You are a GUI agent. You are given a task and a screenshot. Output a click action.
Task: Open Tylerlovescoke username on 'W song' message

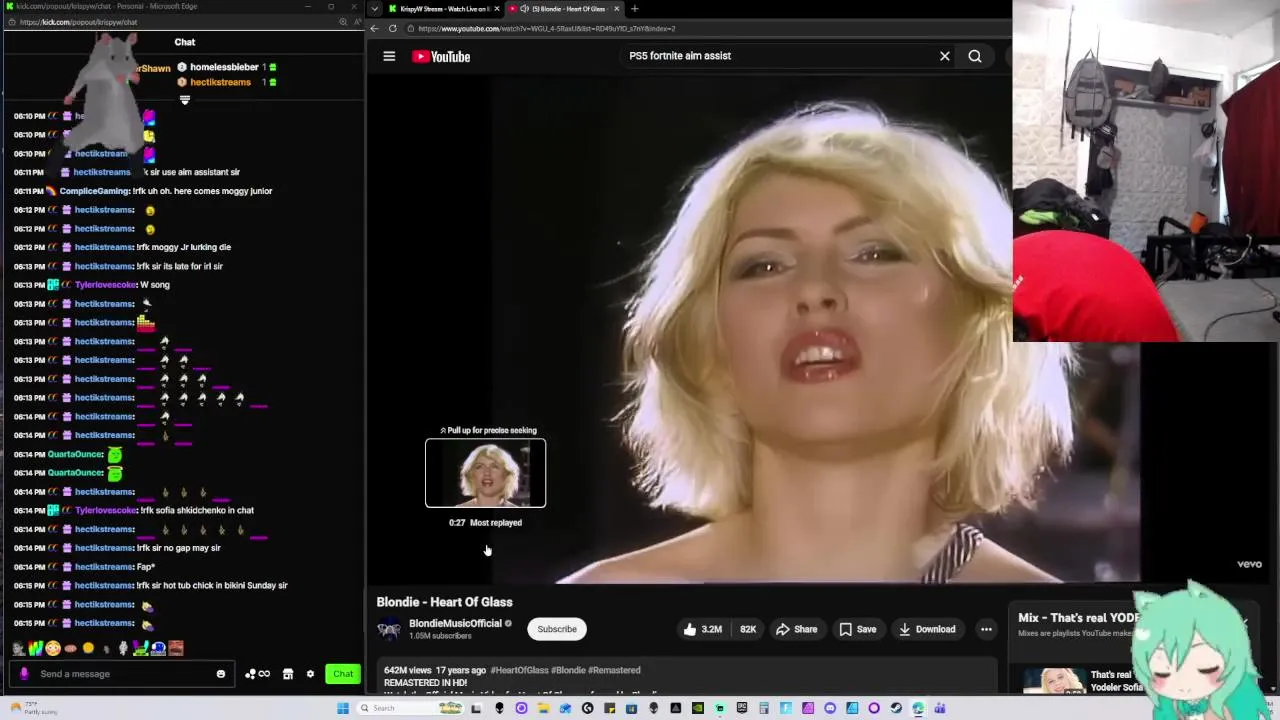coord(105,285)
